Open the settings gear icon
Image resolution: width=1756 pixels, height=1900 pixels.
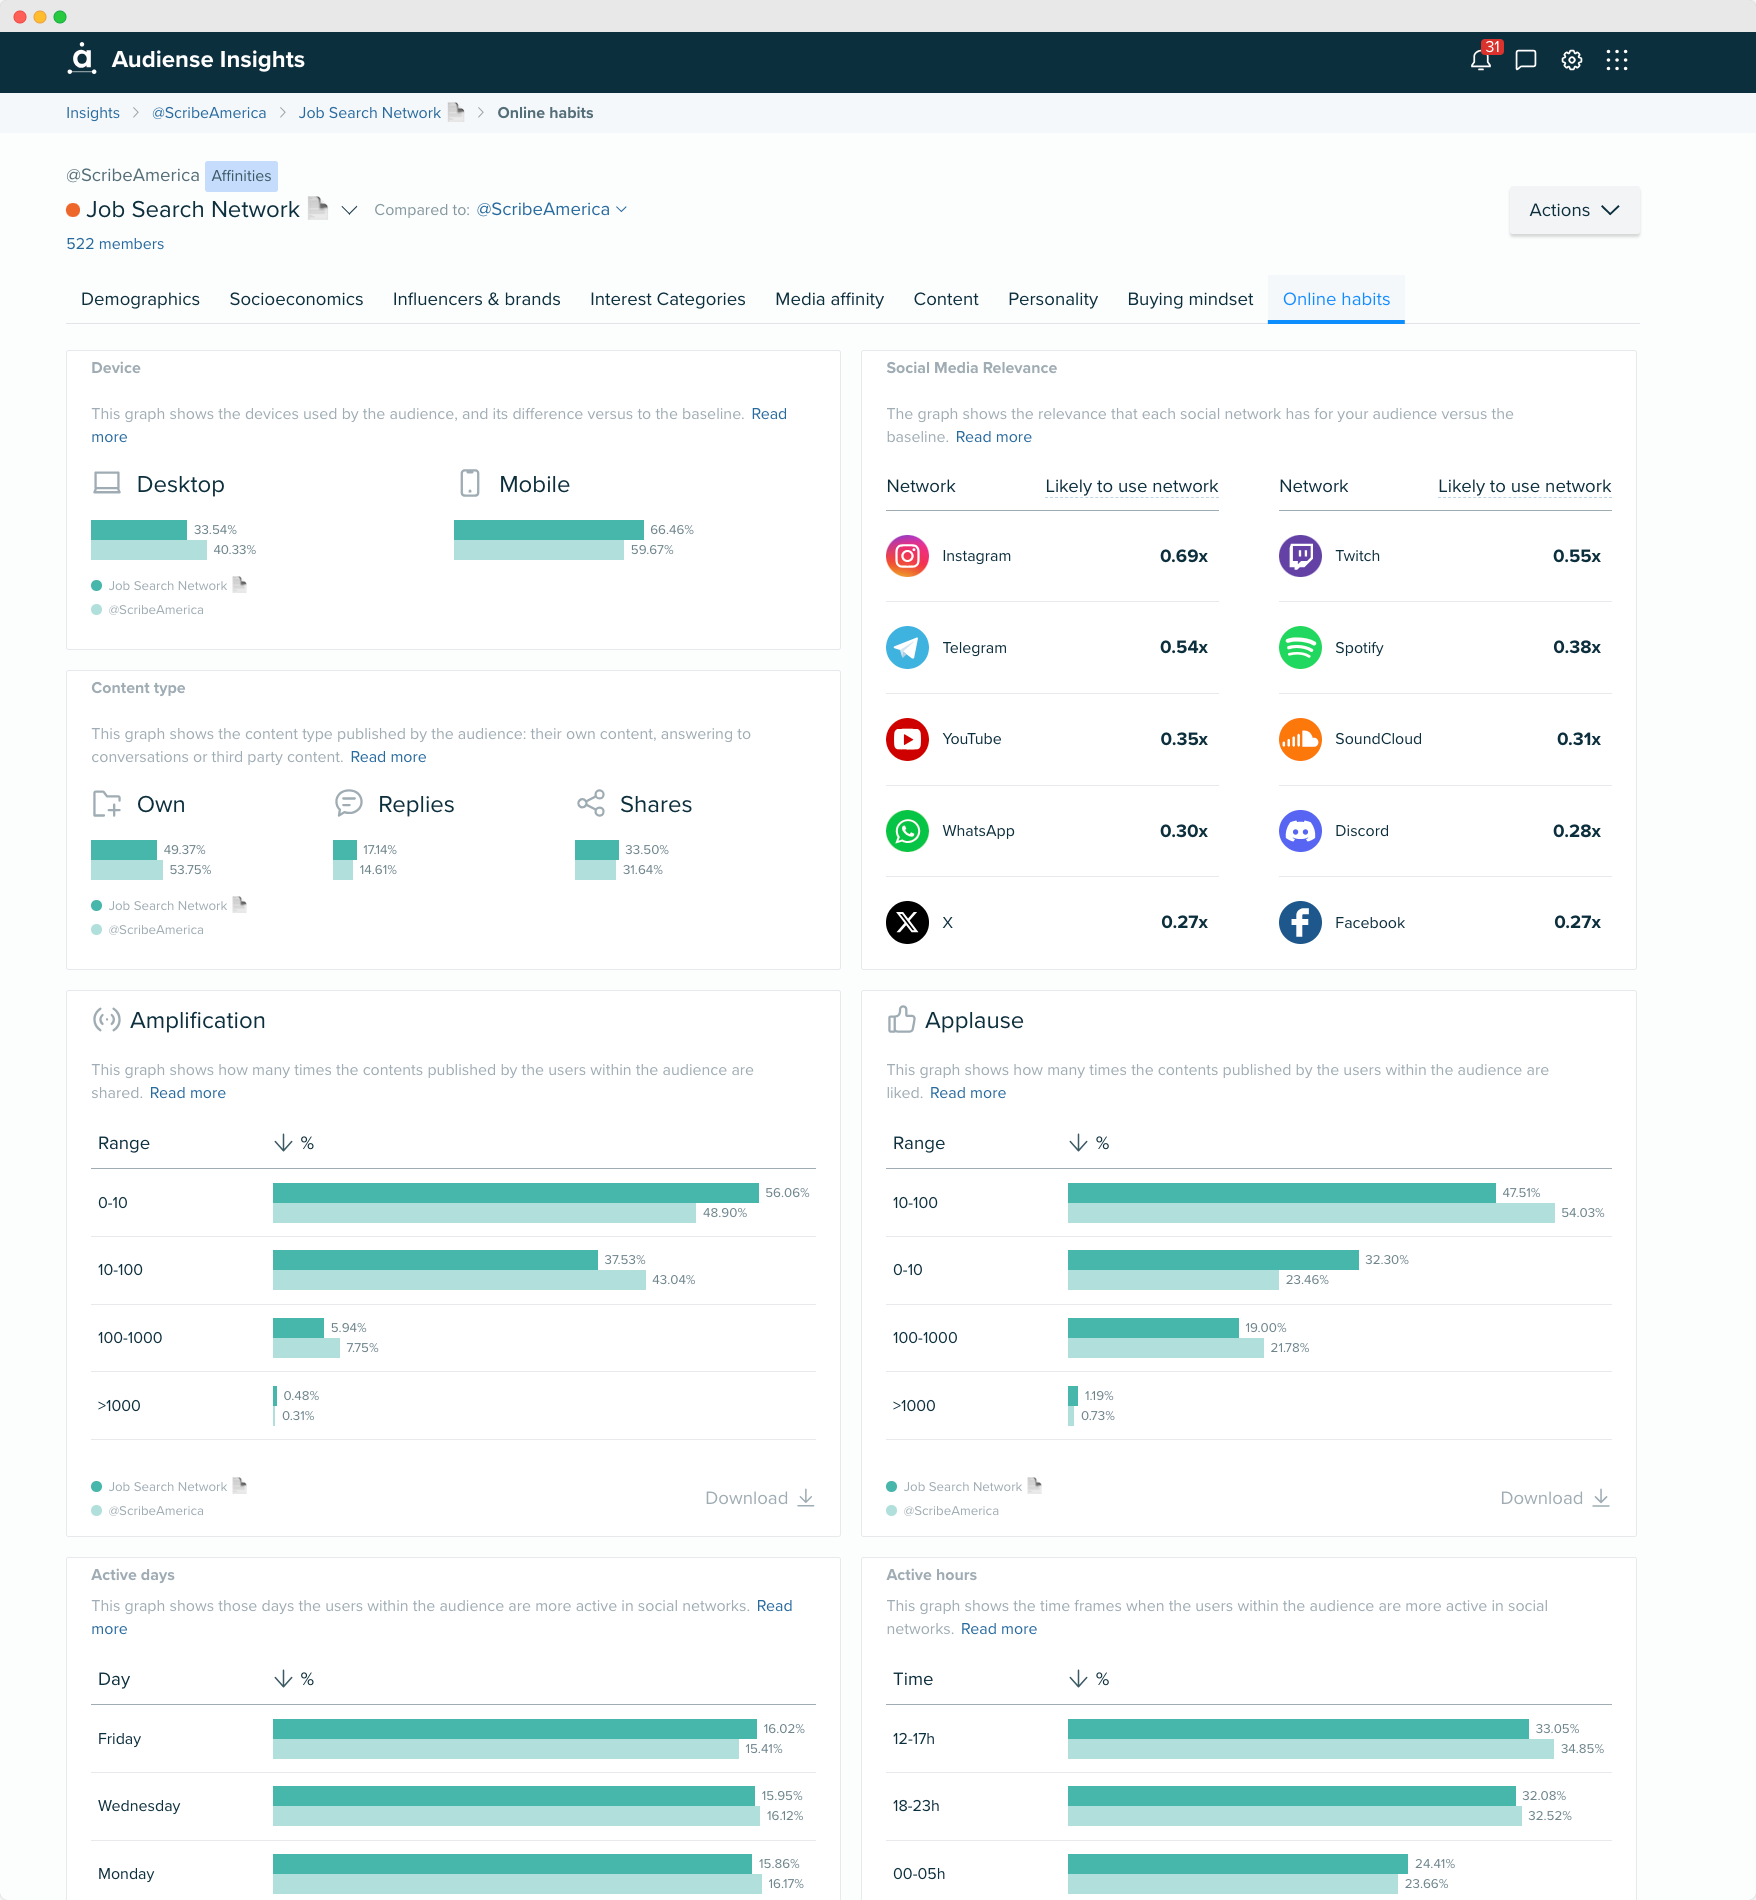pos(1571,60)
